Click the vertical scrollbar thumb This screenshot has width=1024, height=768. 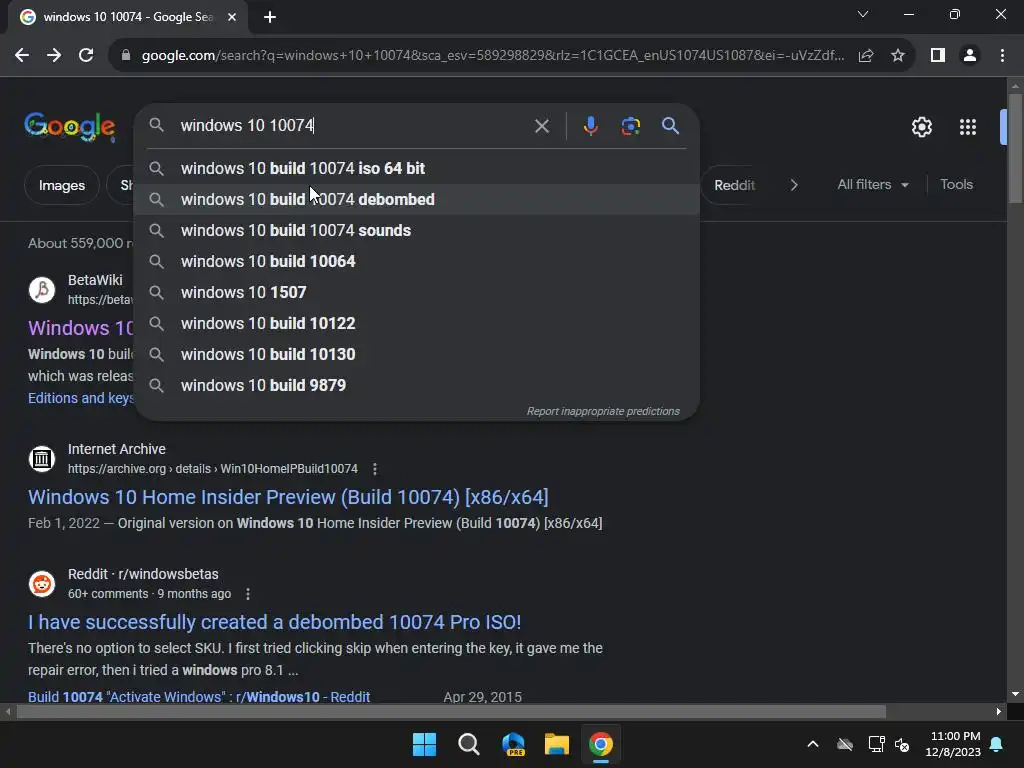1015,149
